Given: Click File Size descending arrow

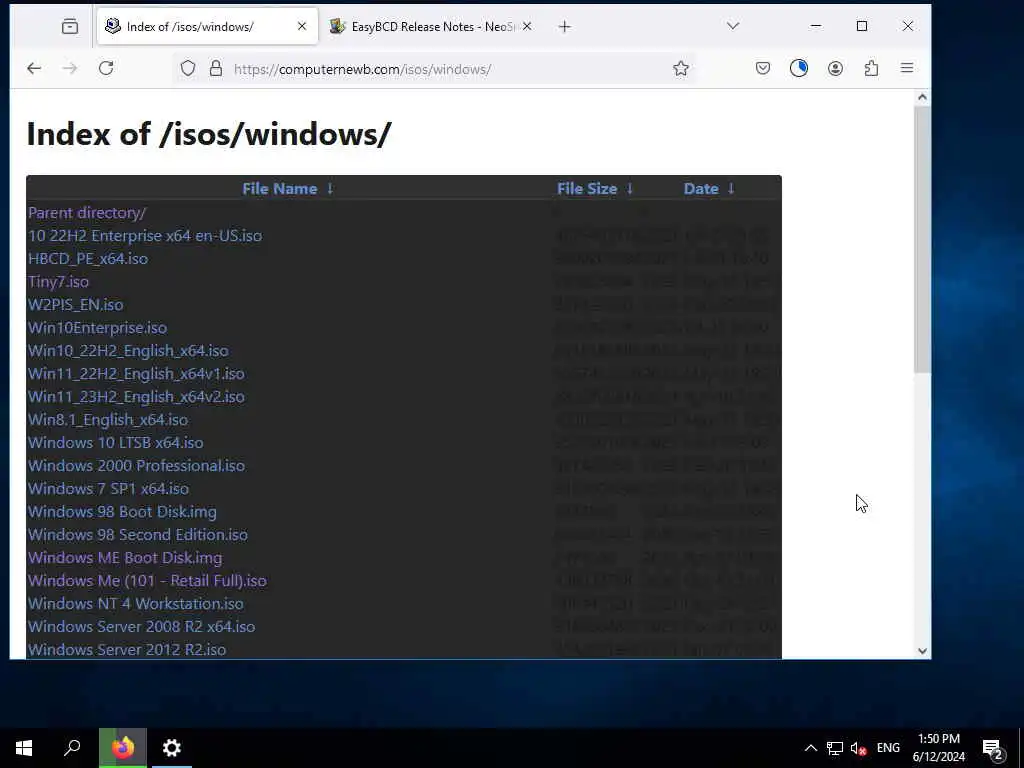Looking at the screenshot, I should pyautogui.click(x=630, y=189).
